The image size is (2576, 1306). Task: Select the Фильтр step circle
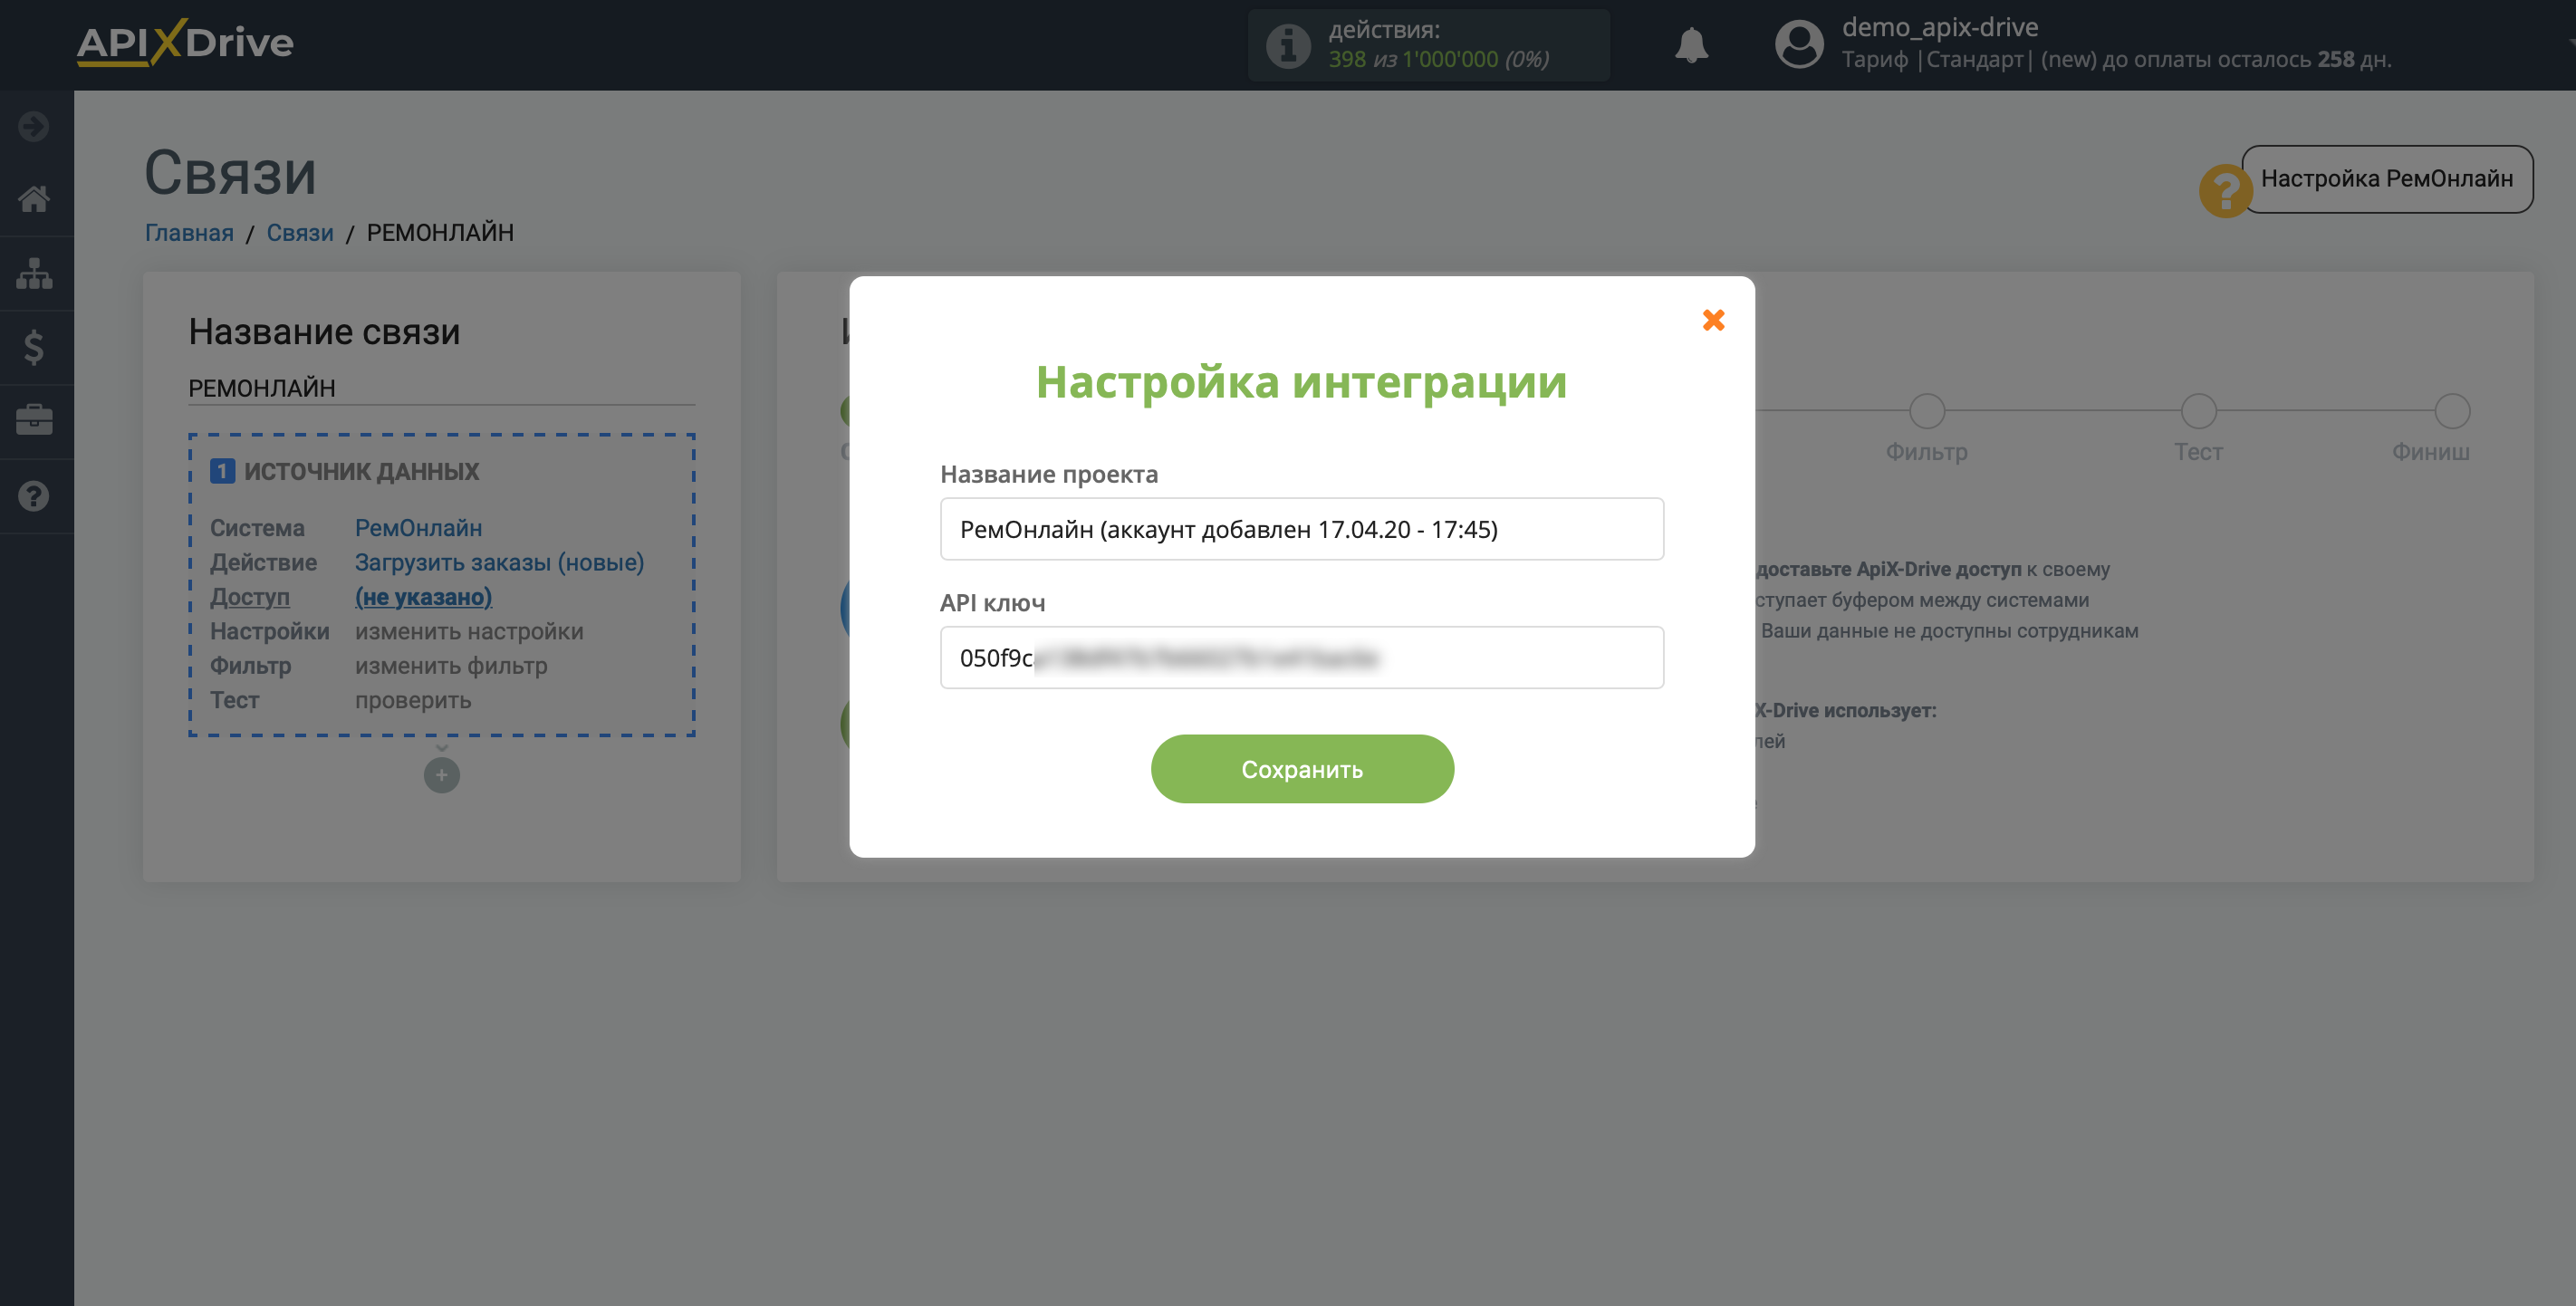(x=1926, y=411)
